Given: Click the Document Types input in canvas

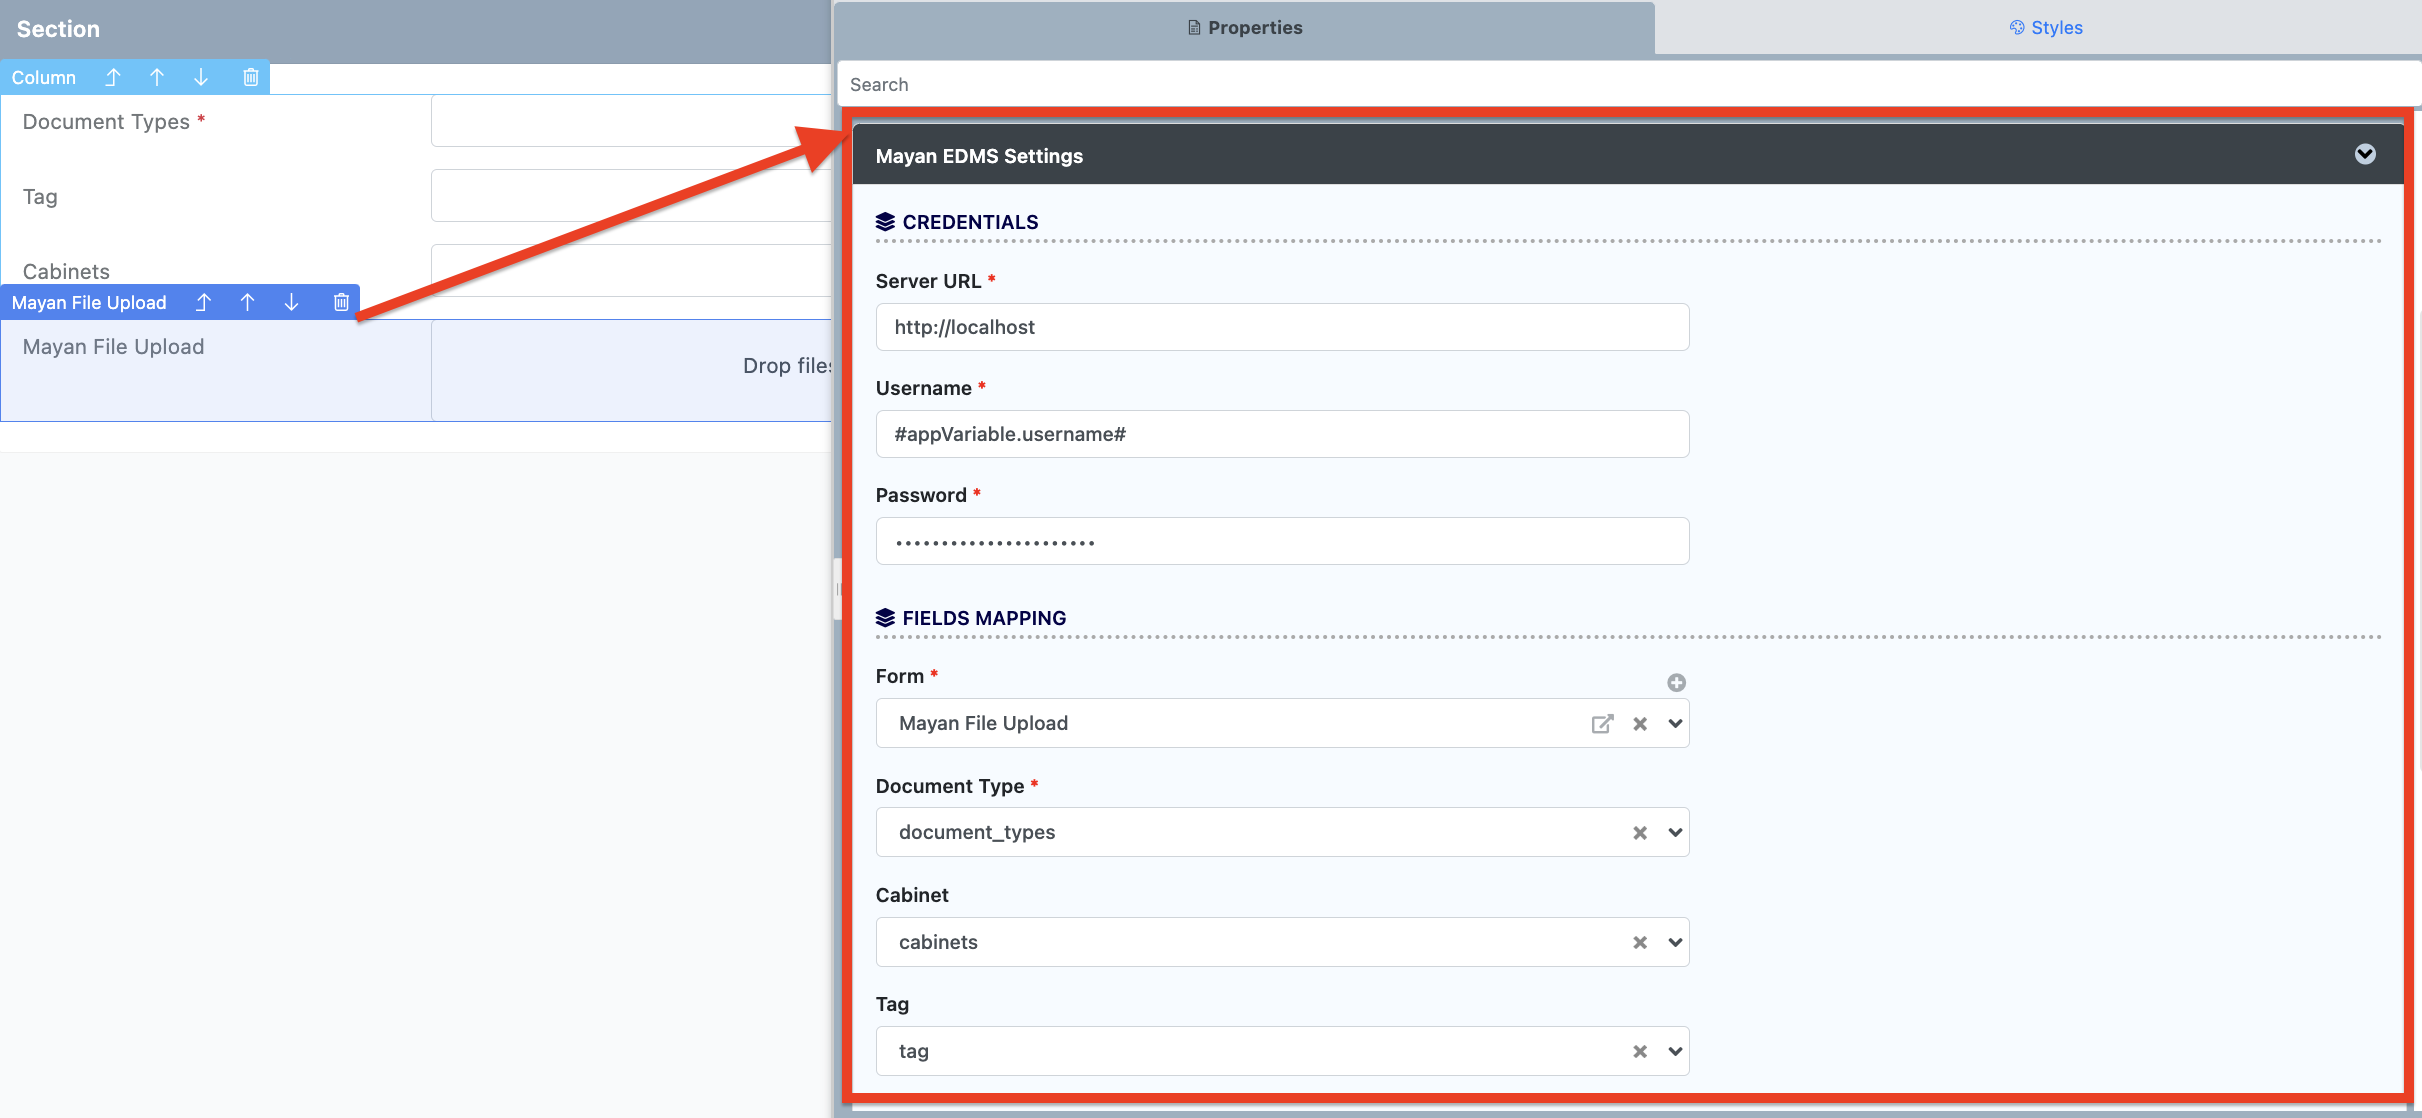Looking at the screenshot, I should click(x=631, y=121).
